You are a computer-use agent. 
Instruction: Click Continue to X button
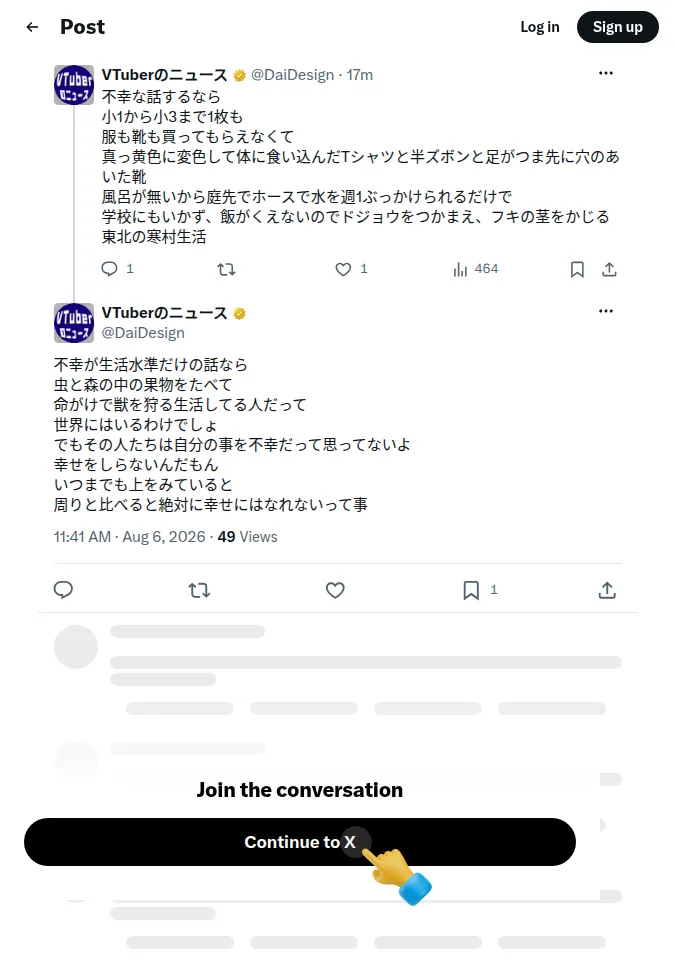300,842
